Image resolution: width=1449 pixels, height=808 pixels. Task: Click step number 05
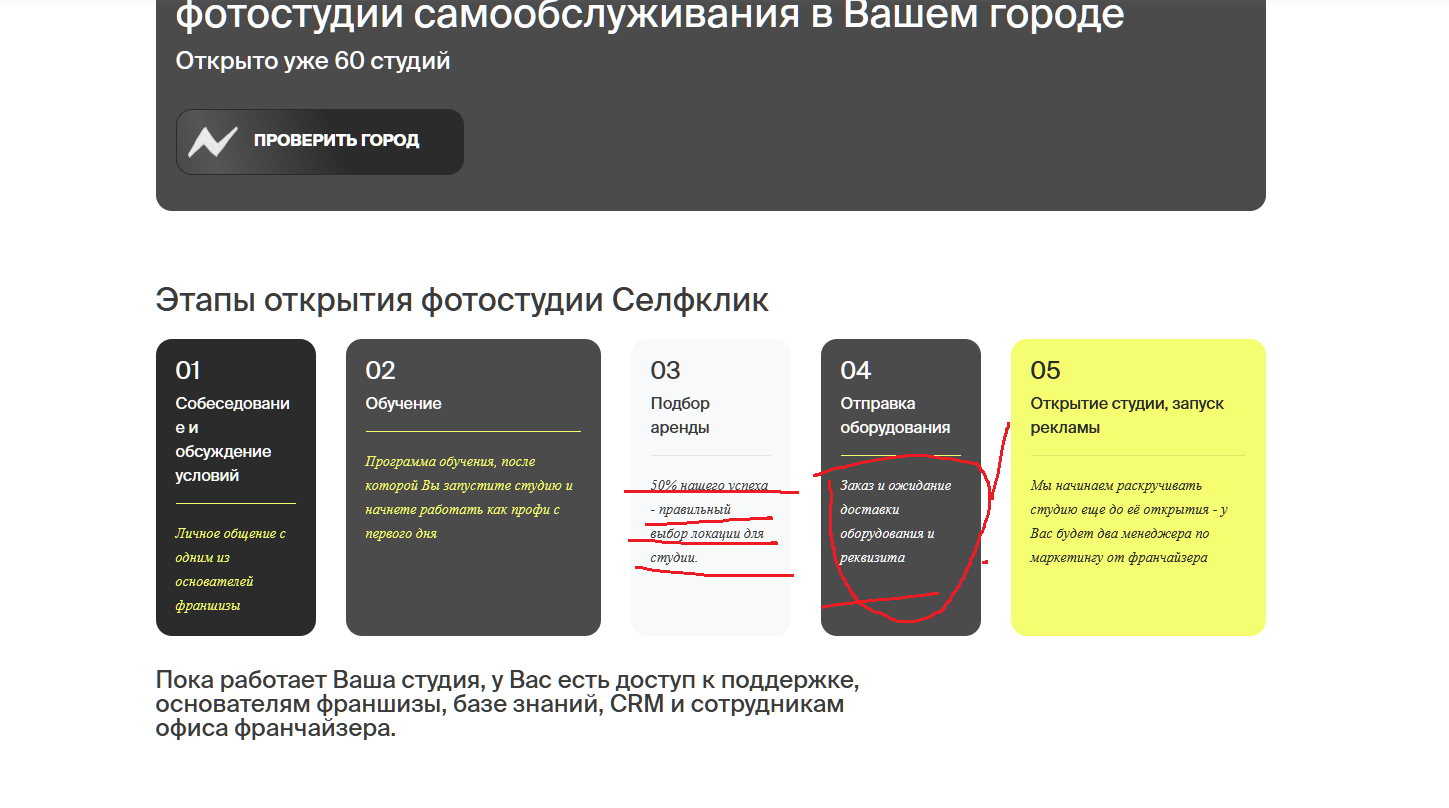[1045, 371]
